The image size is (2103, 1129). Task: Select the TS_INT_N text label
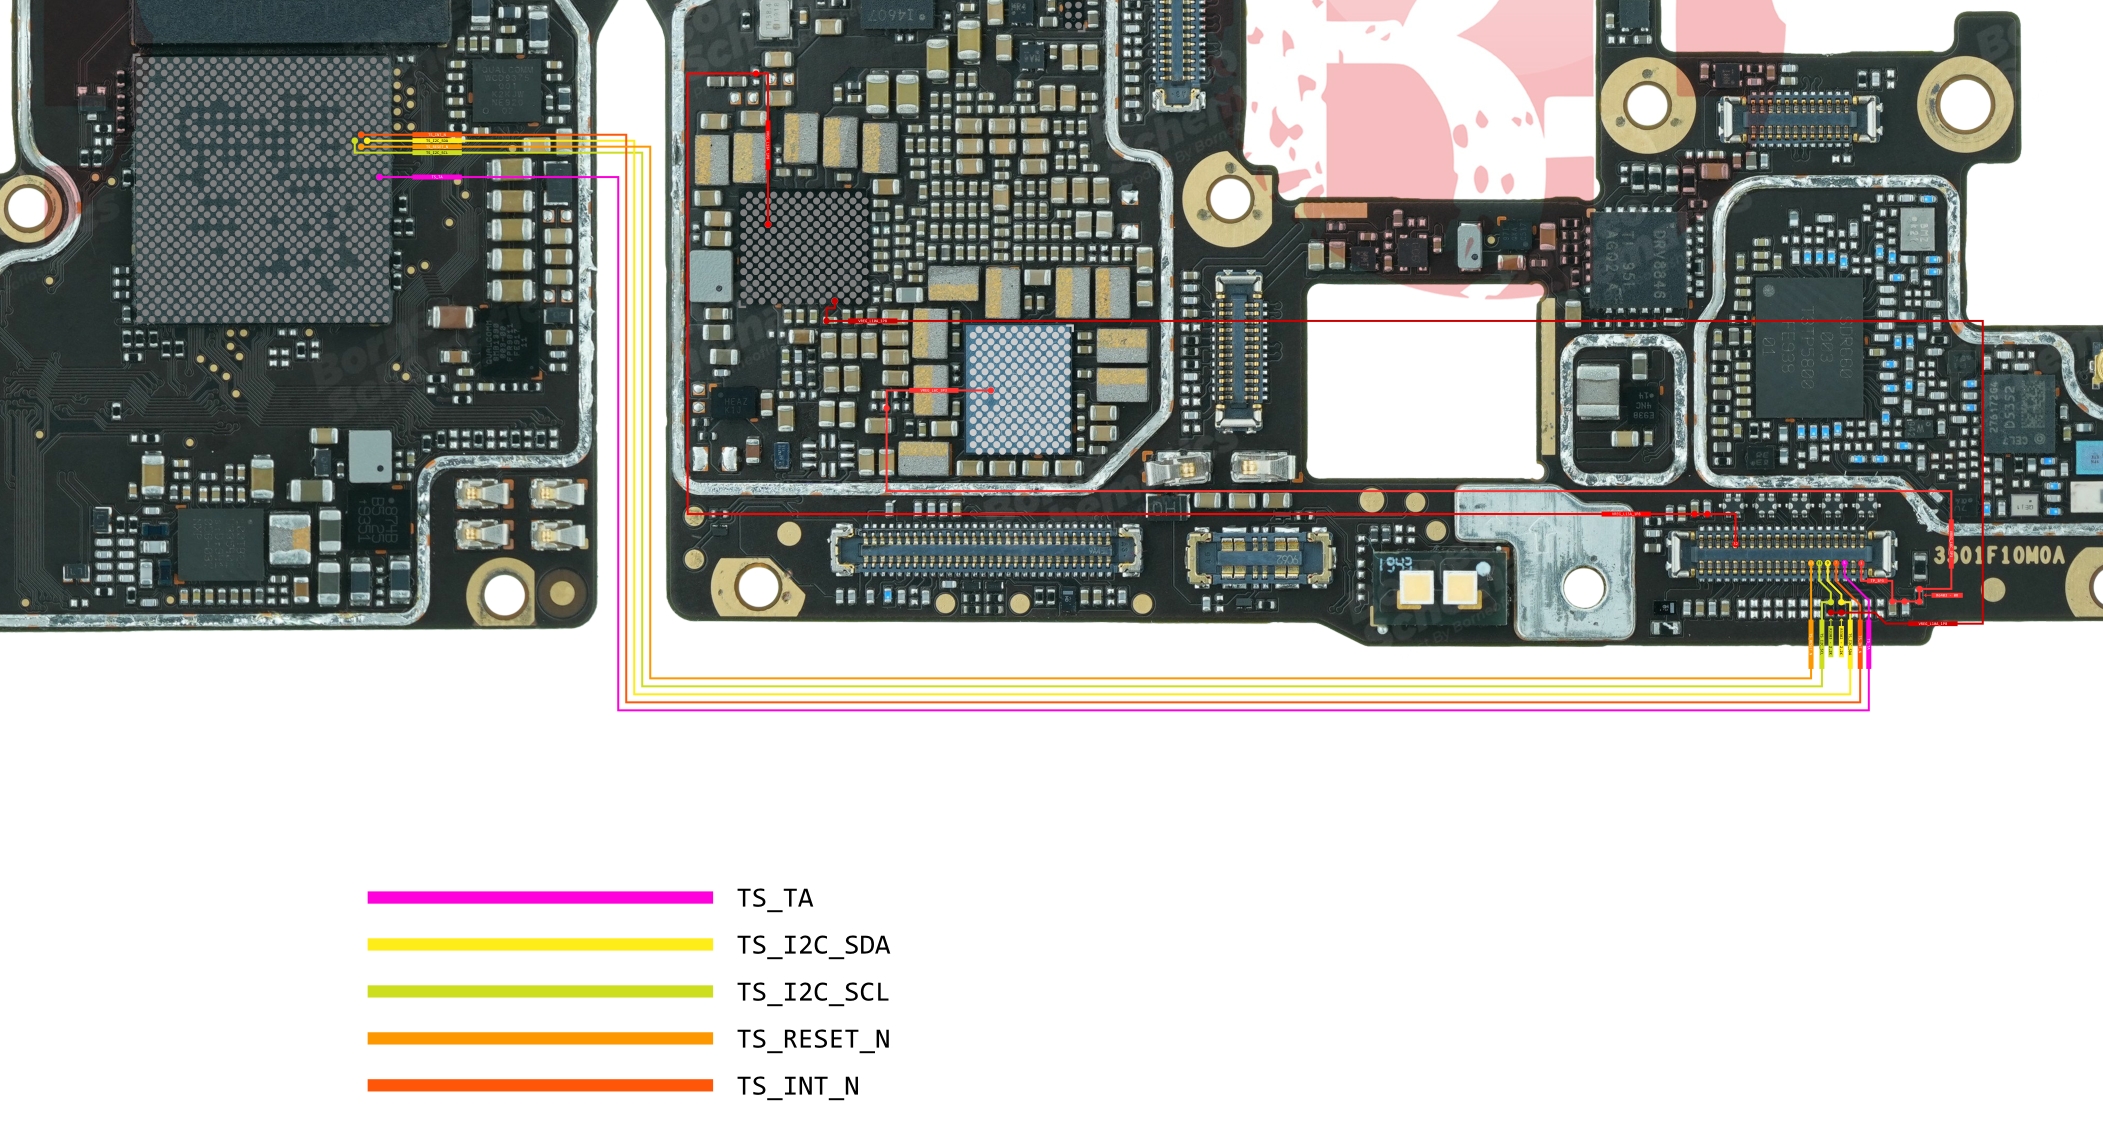798,1086
